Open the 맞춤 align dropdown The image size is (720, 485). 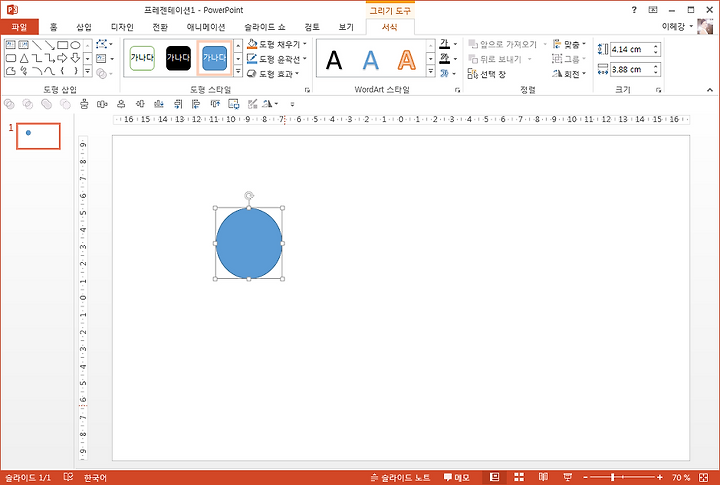pyautogui.click(x=569, y=44)
